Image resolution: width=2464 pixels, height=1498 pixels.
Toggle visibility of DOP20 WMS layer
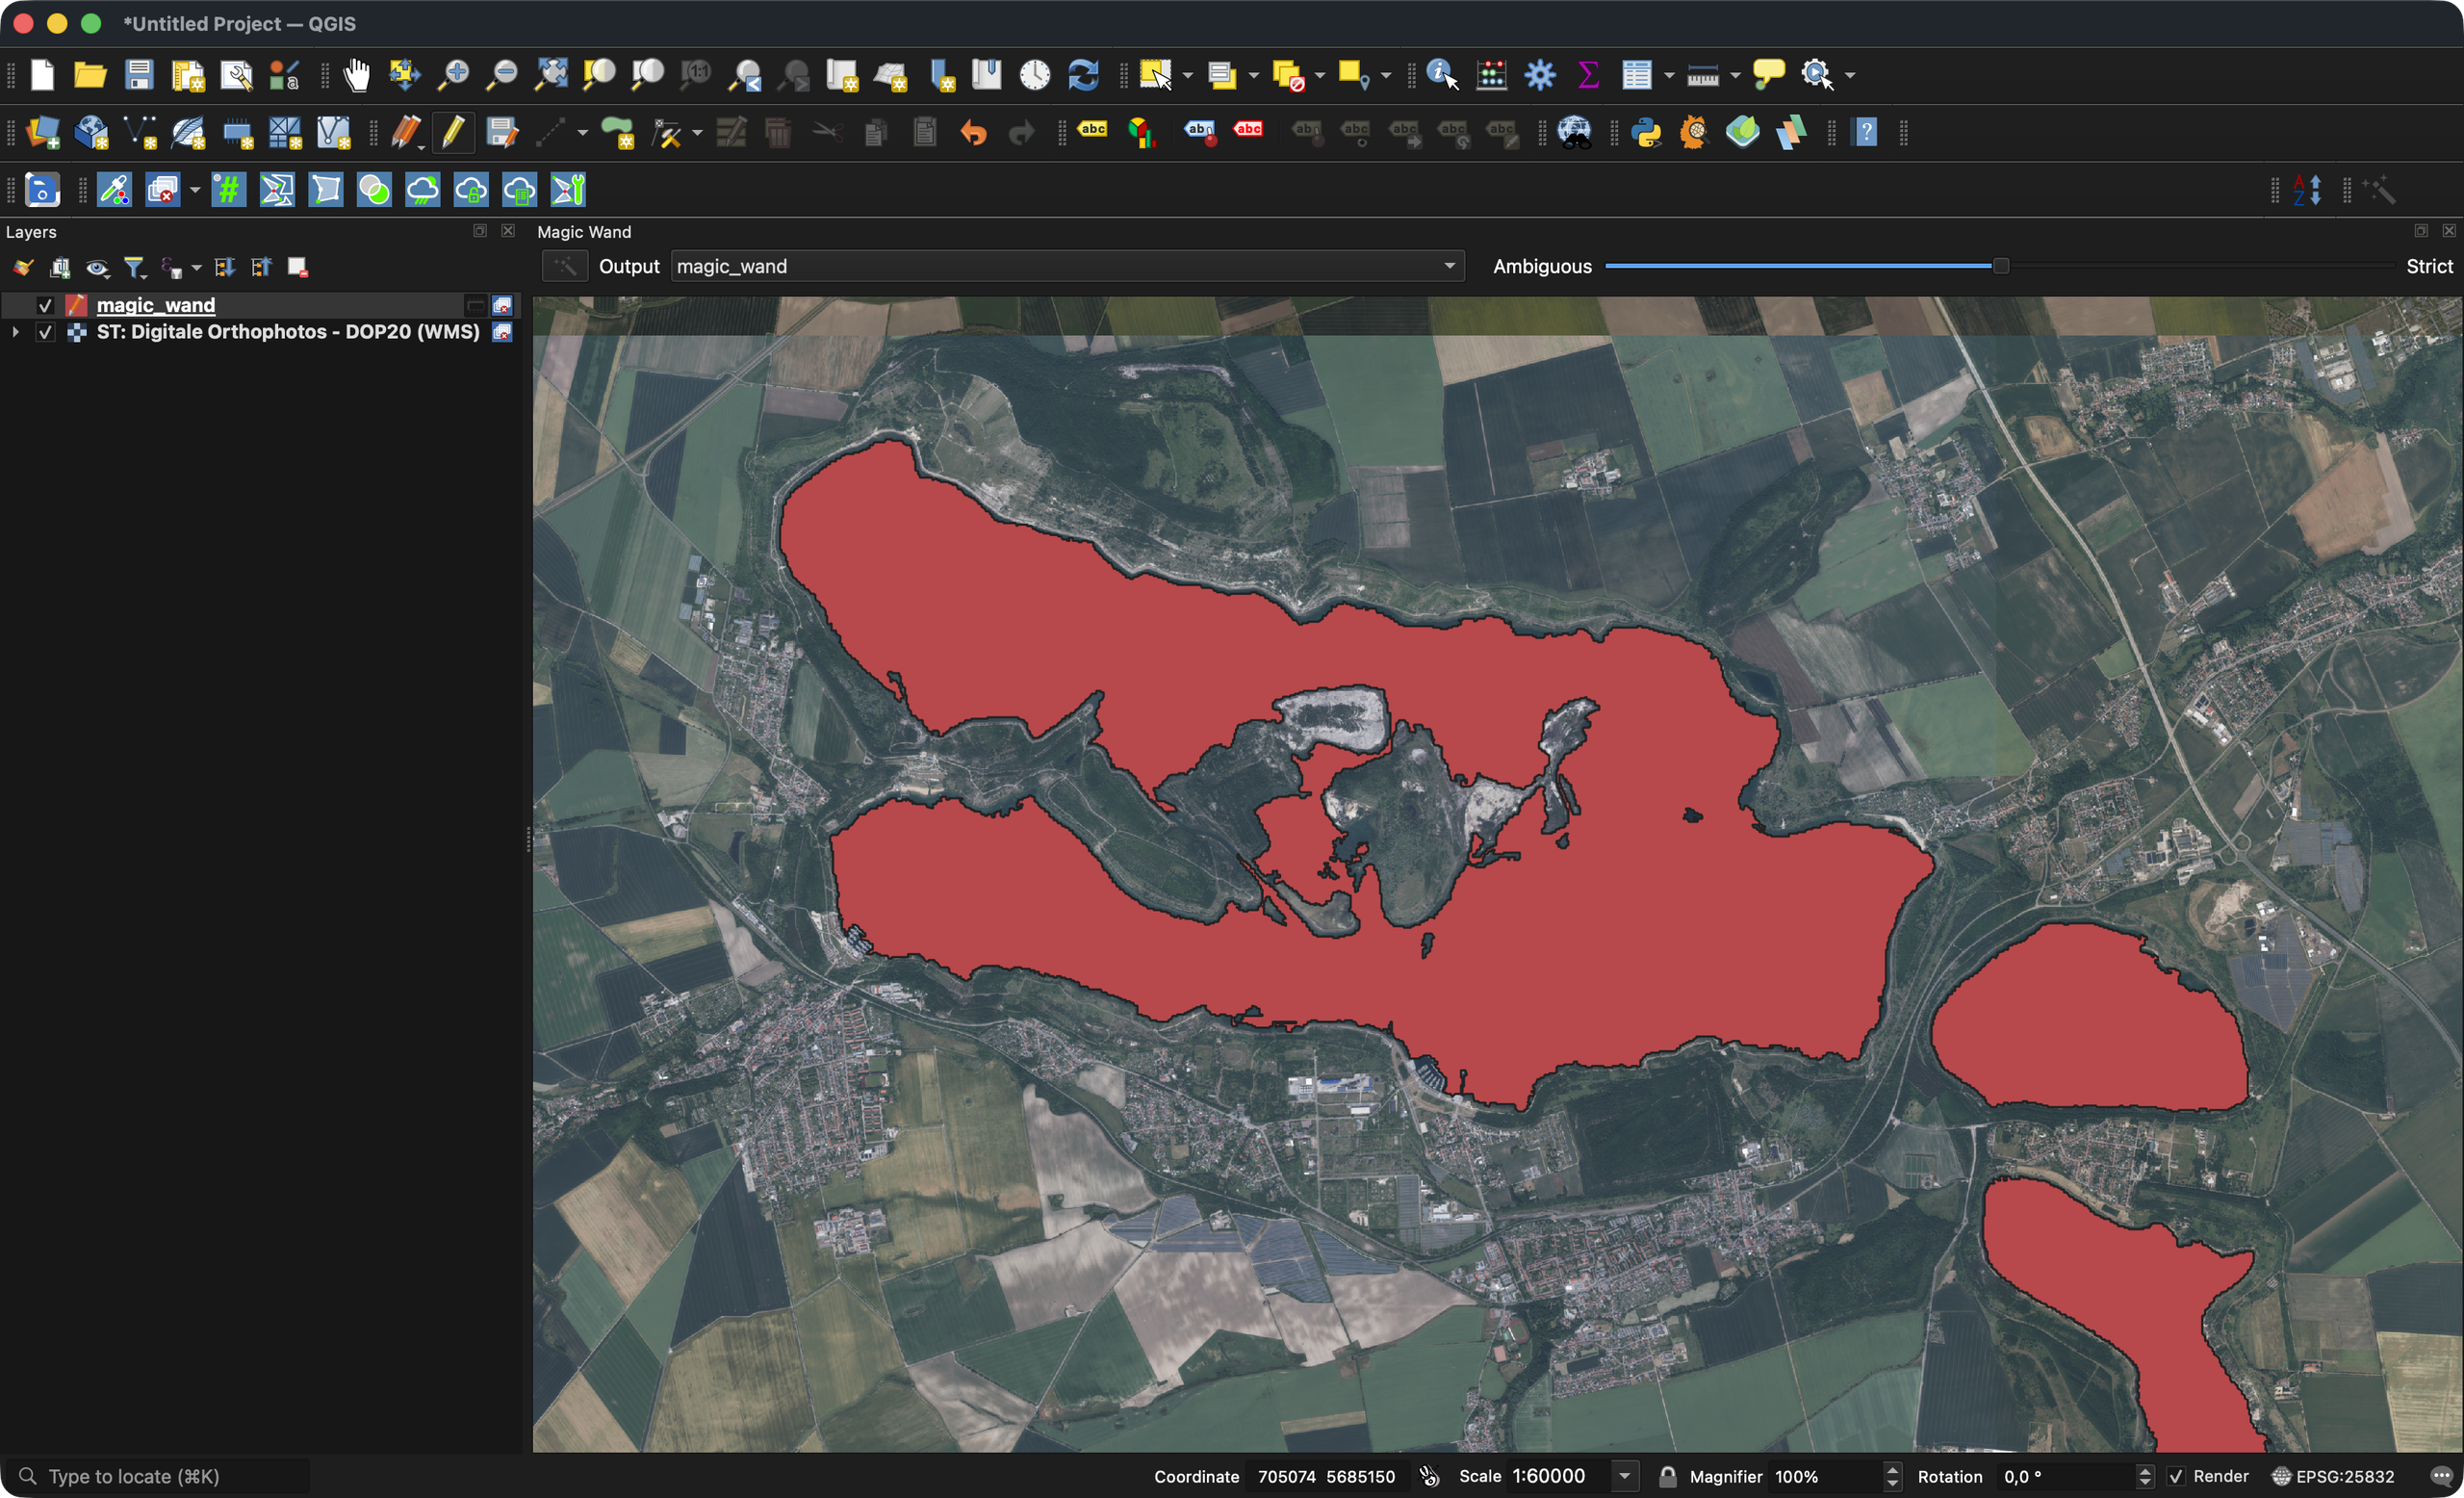[x=45, y=332]
